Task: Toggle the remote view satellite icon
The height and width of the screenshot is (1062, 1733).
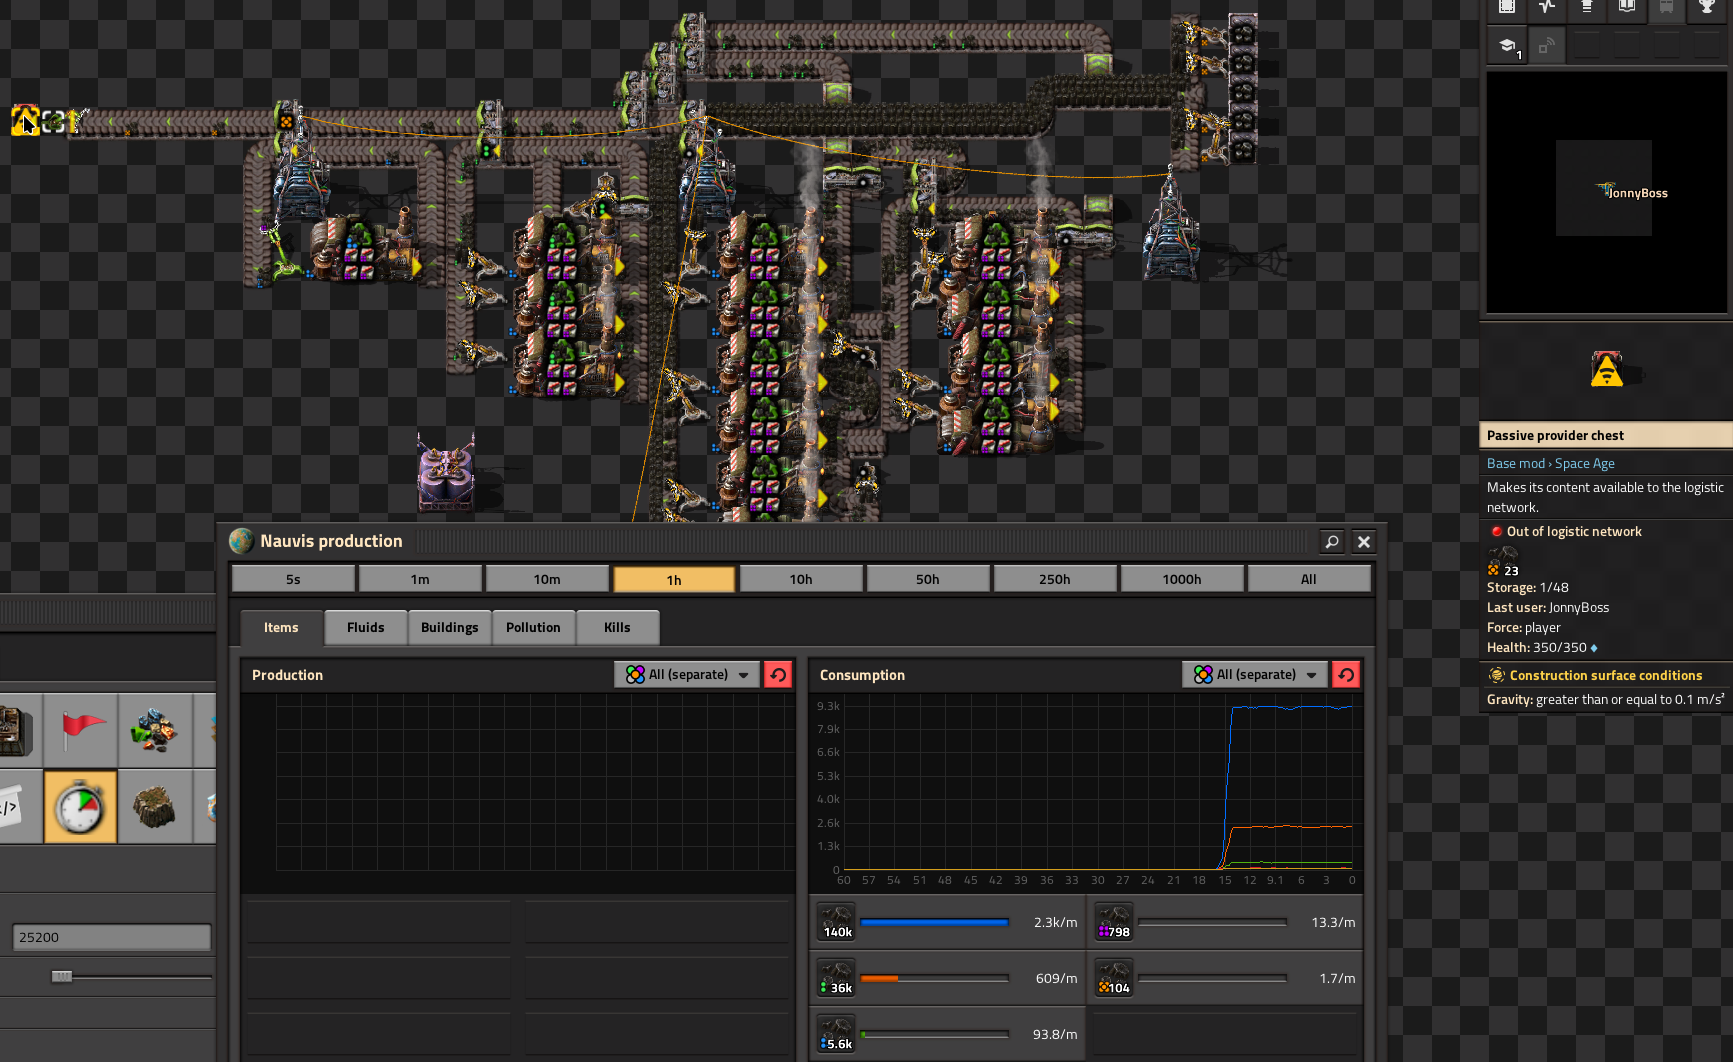Action: pyautogui.click(x=1547, y=46)
